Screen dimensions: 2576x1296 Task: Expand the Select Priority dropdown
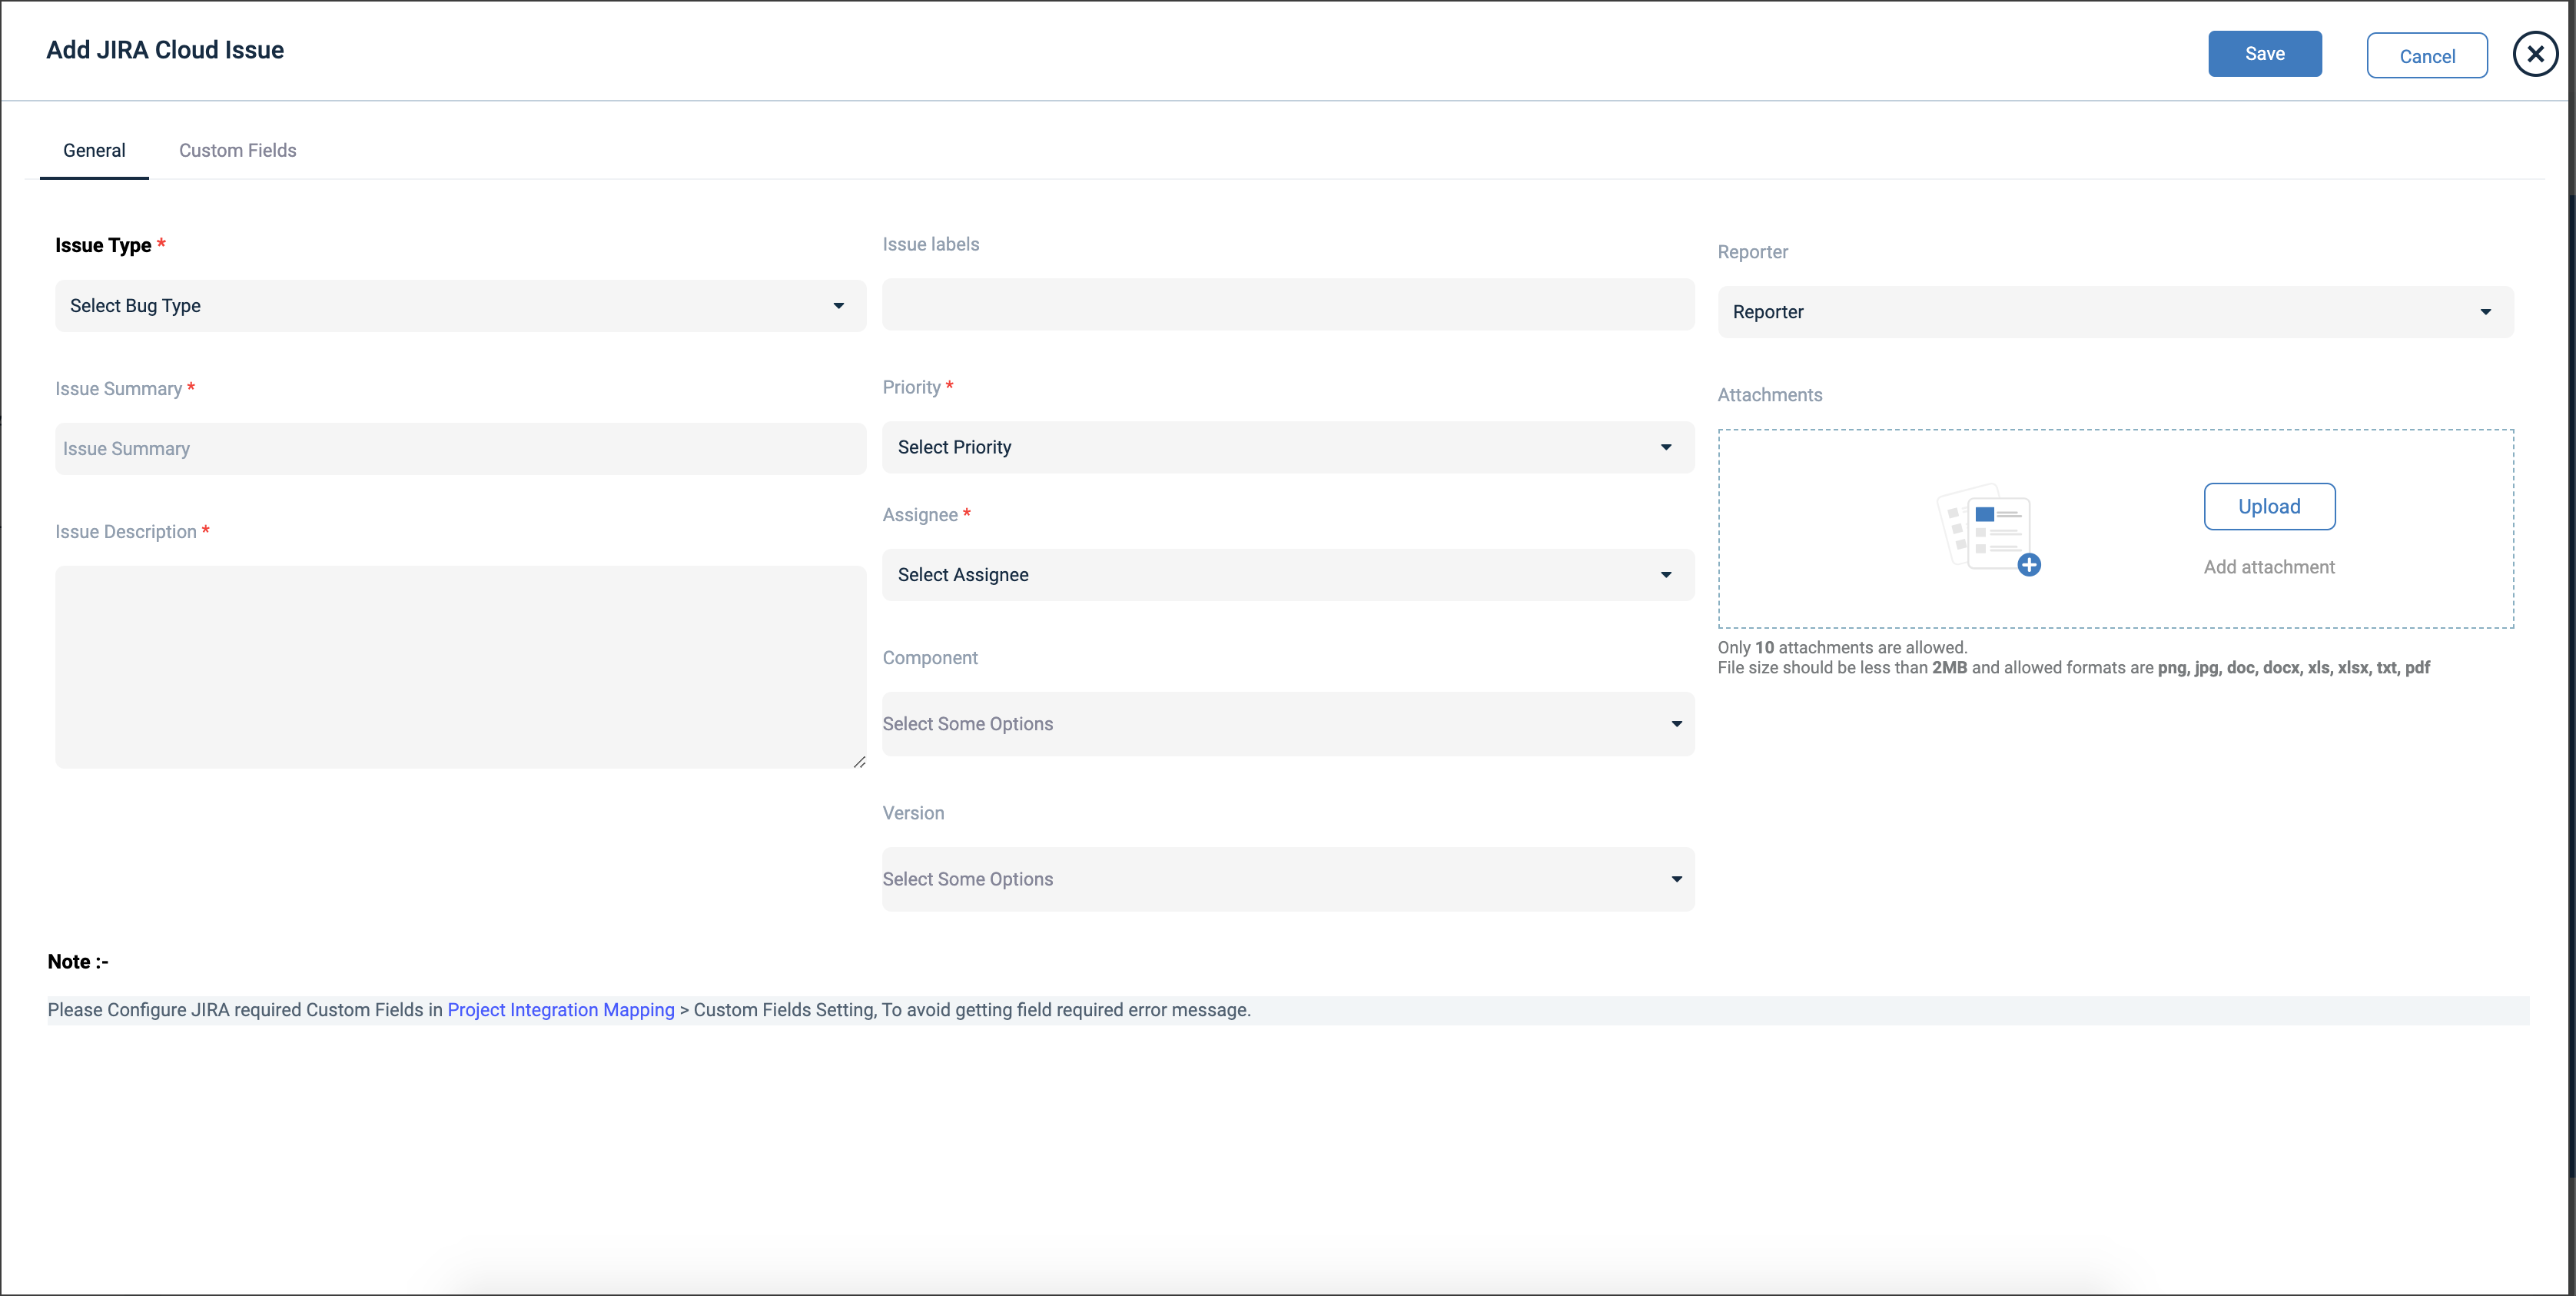(x=1288, y=447)
